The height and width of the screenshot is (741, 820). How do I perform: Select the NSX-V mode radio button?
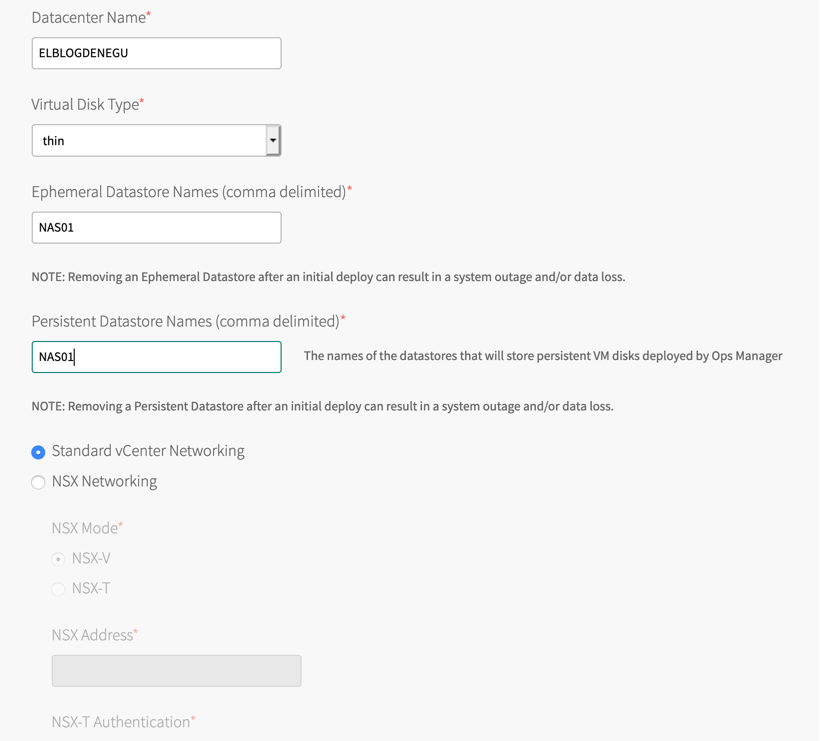point(58,559)
